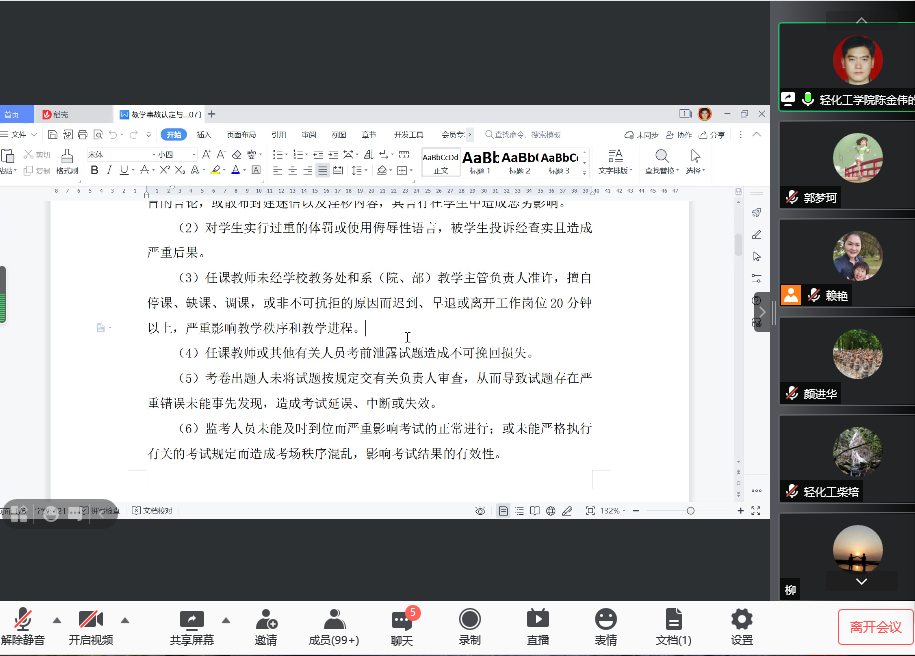This screenshot has height=656, width=915.
Task: Click the 文字排版 text layout icon
Action: click(616, 158)
